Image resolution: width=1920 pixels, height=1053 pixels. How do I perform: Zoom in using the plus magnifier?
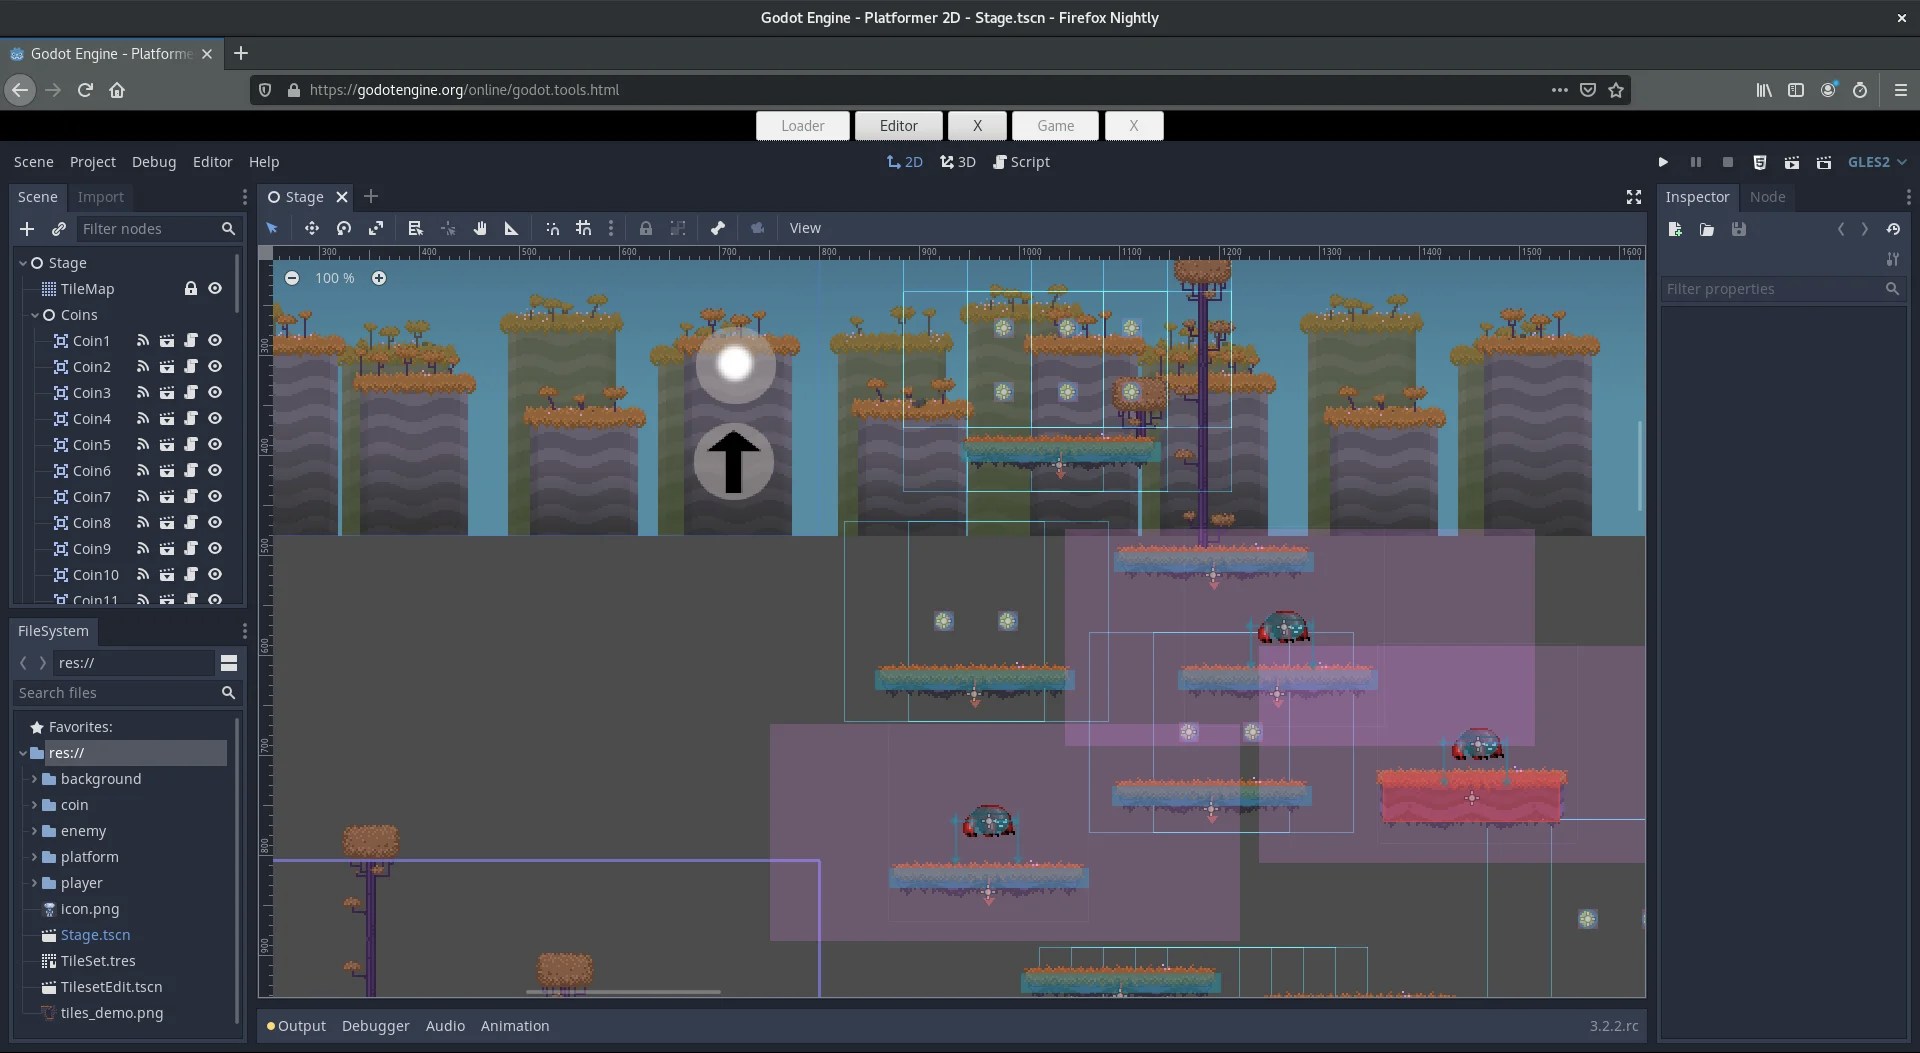379,278
